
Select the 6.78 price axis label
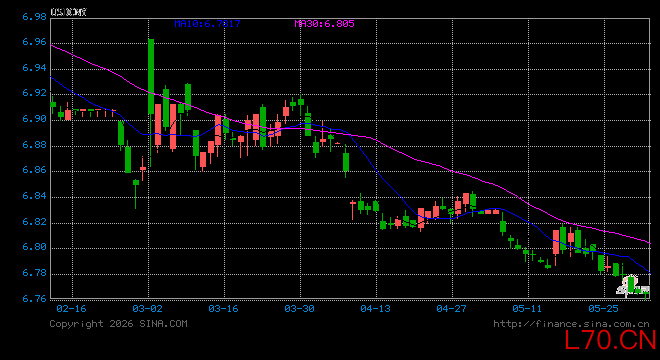tap(34, 273)
